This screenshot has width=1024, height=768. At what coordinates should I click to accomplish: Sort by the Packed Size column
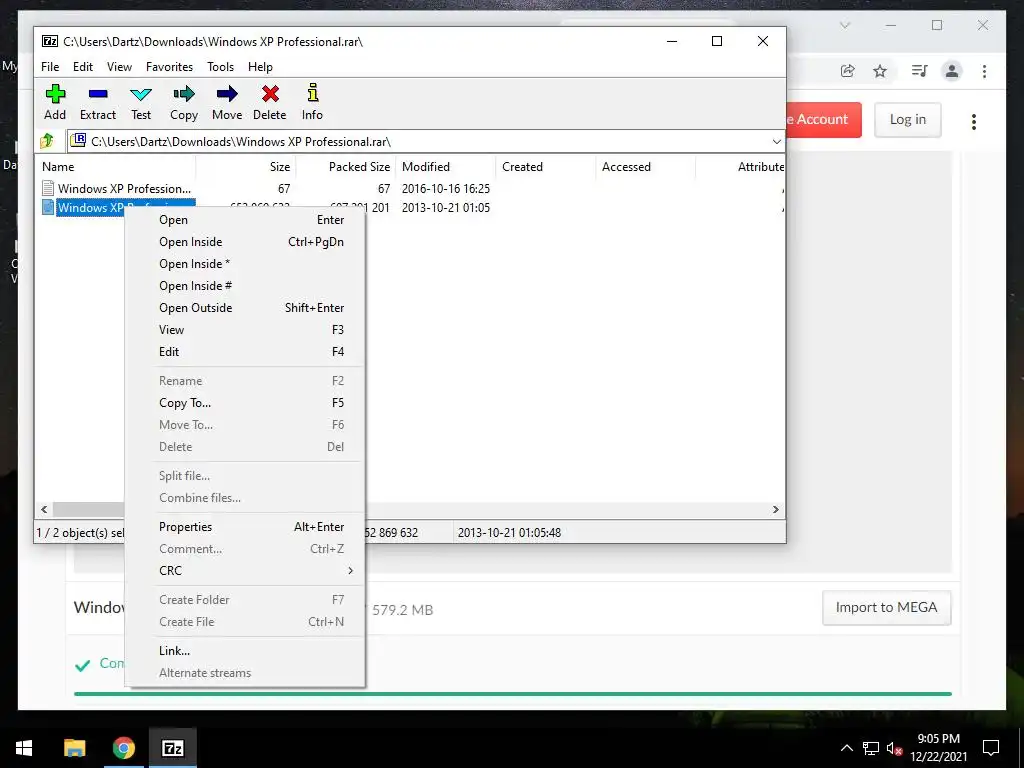point(346,167)
